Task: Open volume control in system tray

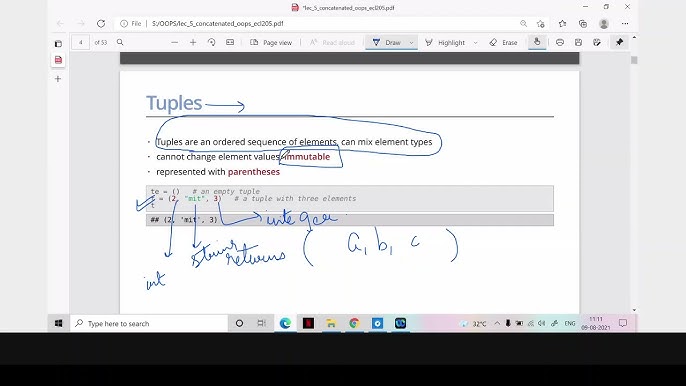Action: (x=542, y=323)
